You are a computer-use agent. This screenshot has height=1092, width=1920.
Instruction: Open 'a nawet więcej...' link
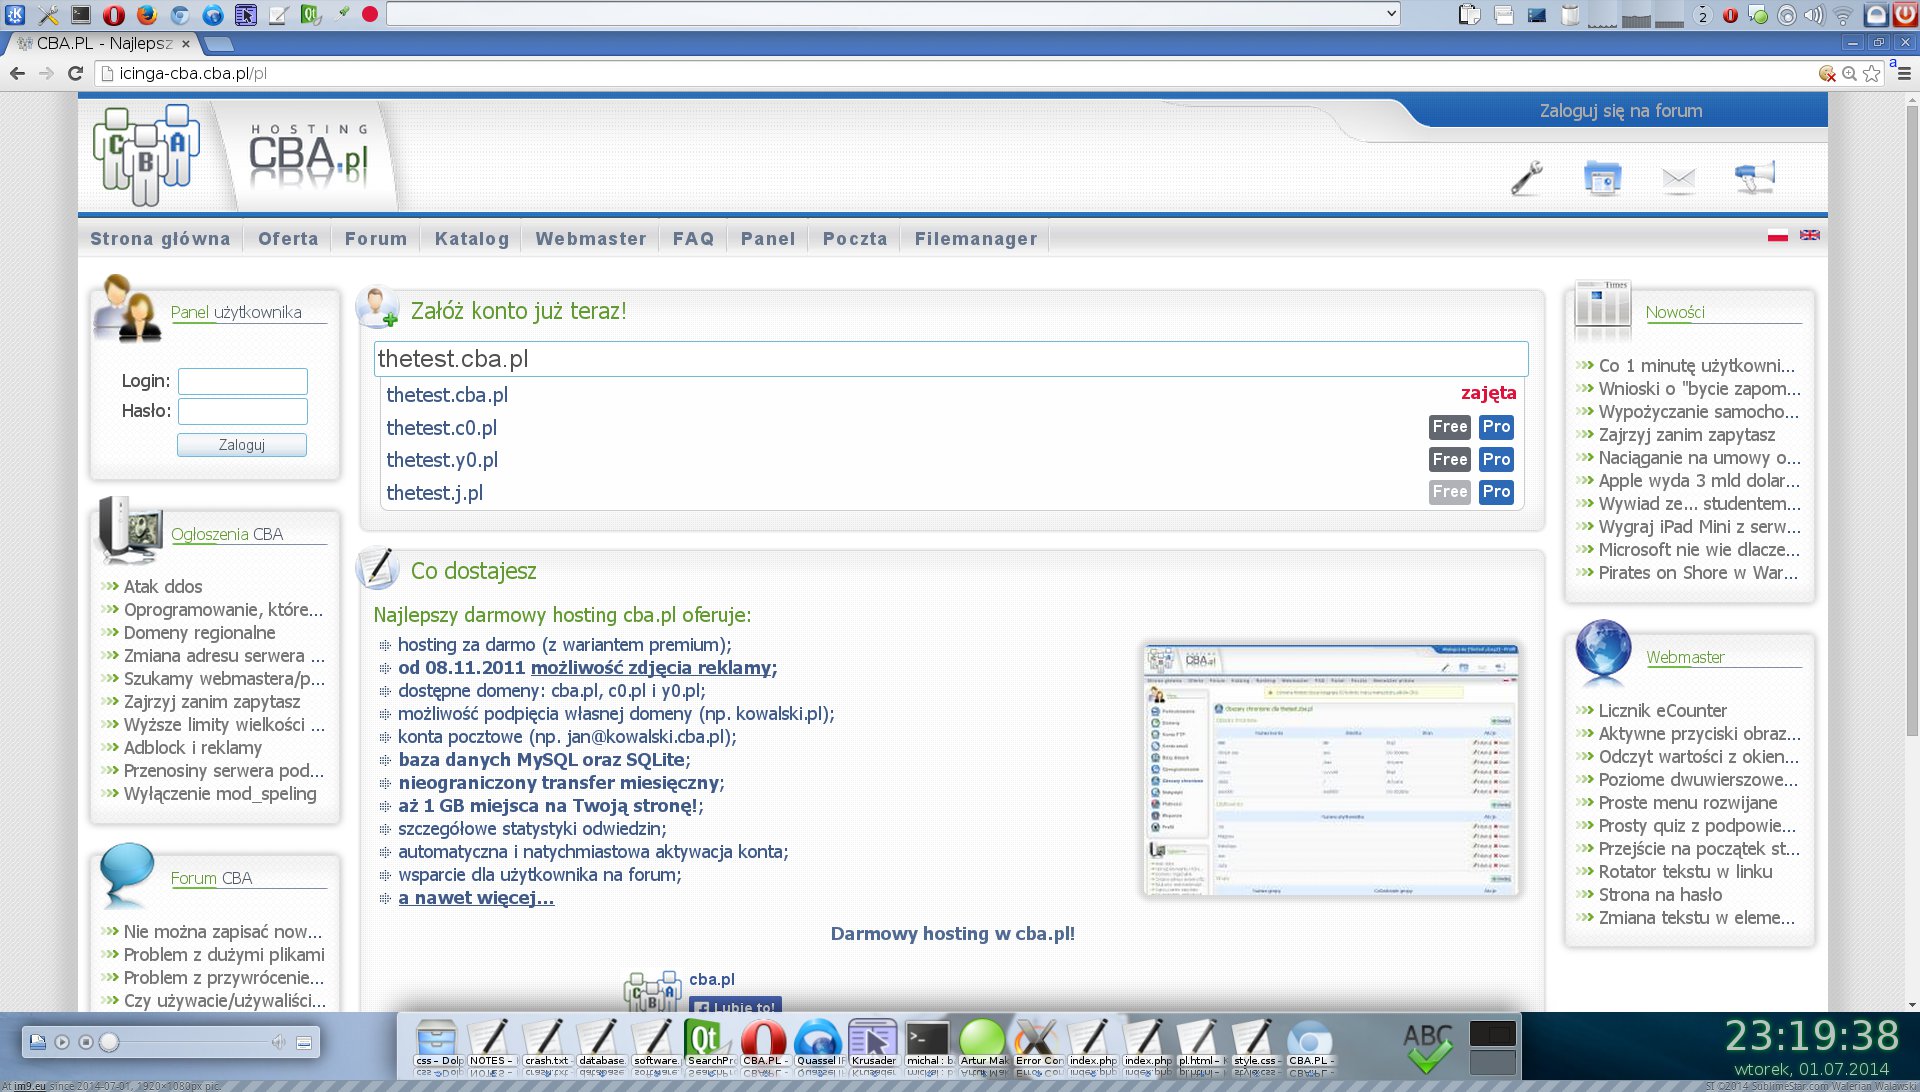(x=476, y=898)
